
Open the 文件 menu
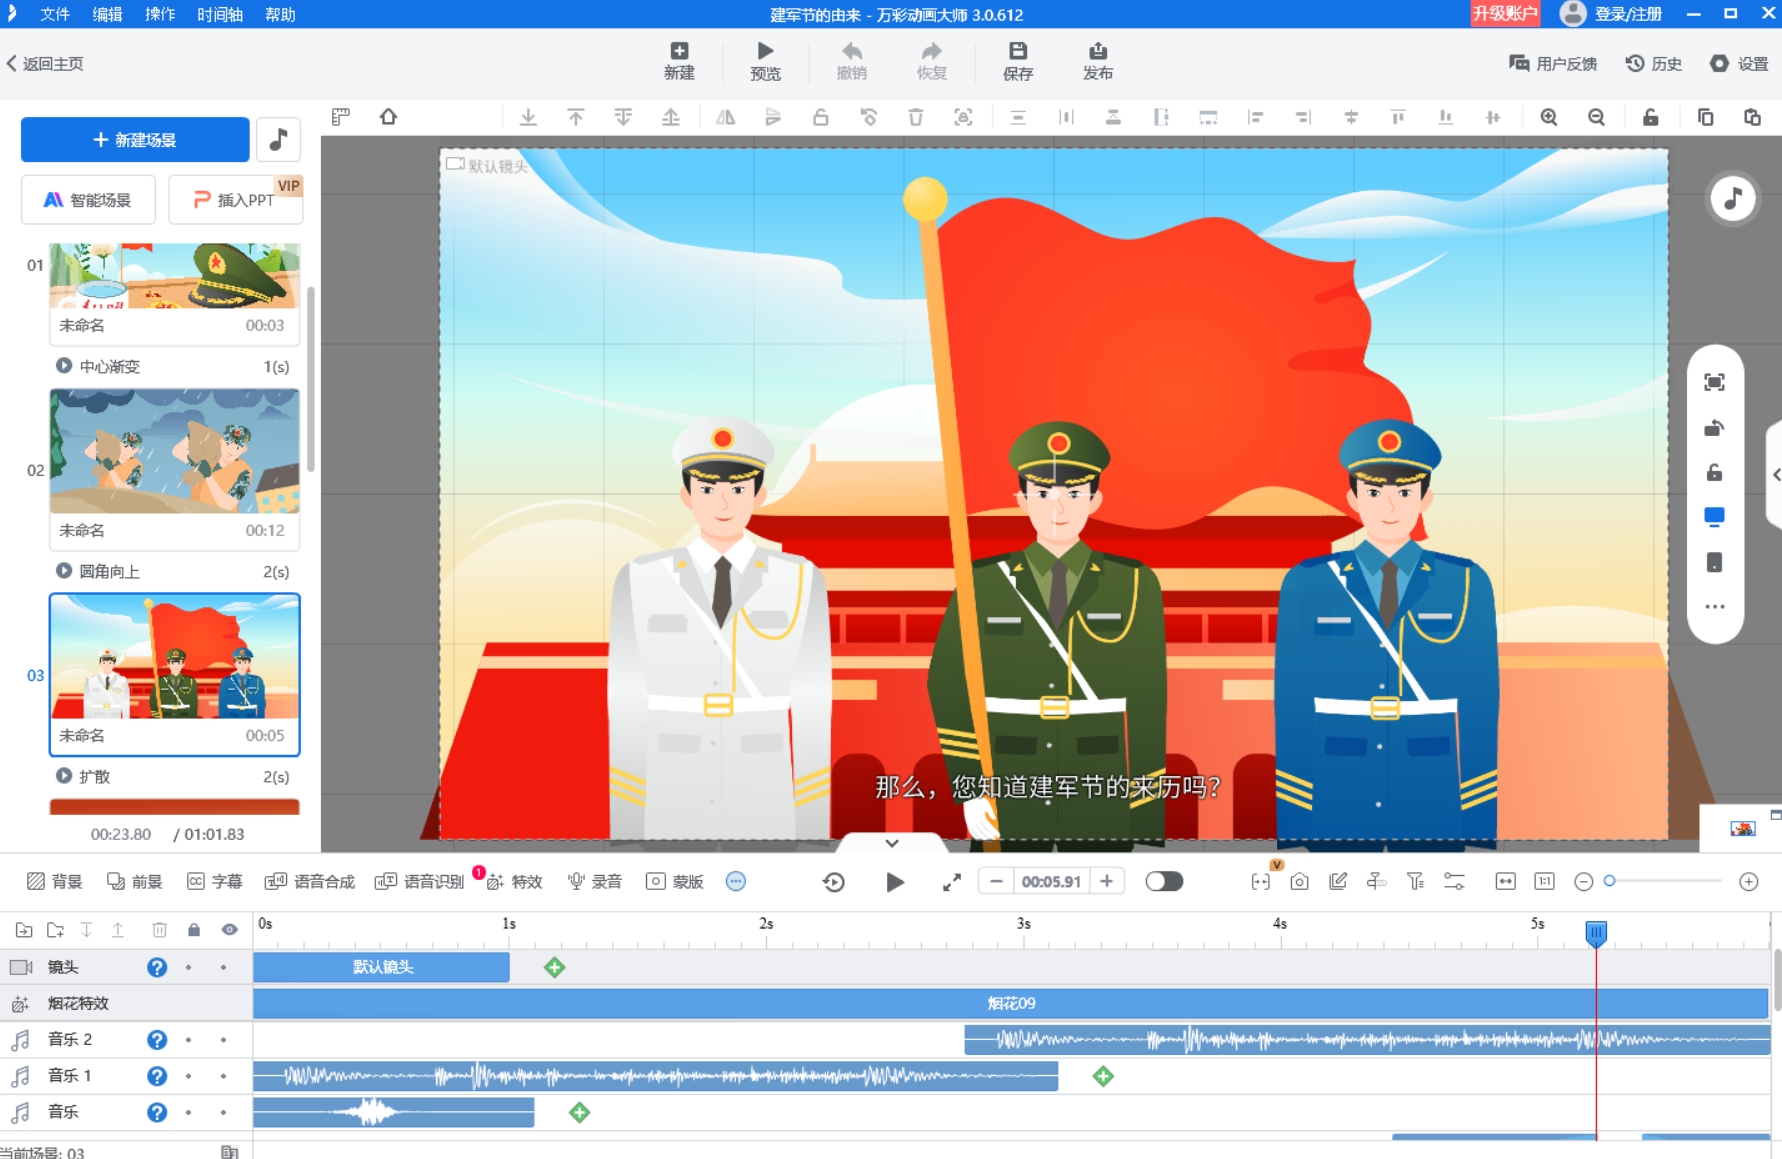(x=55, y=14)
